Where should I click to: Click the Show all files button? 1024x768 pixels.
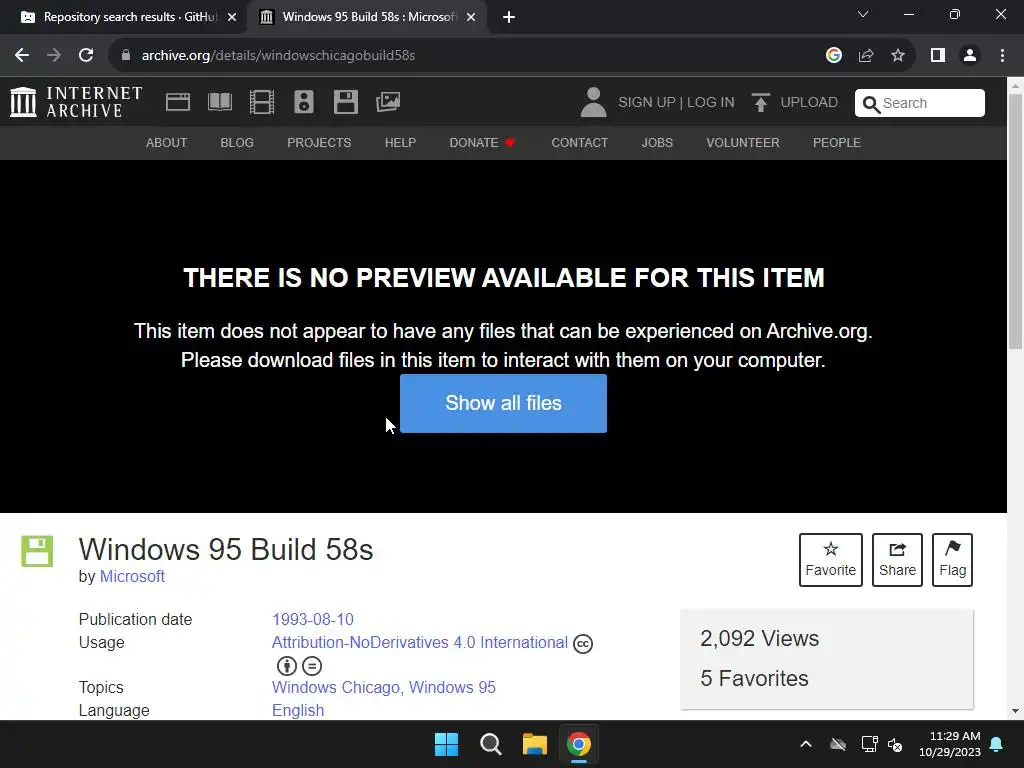(504, 403)
